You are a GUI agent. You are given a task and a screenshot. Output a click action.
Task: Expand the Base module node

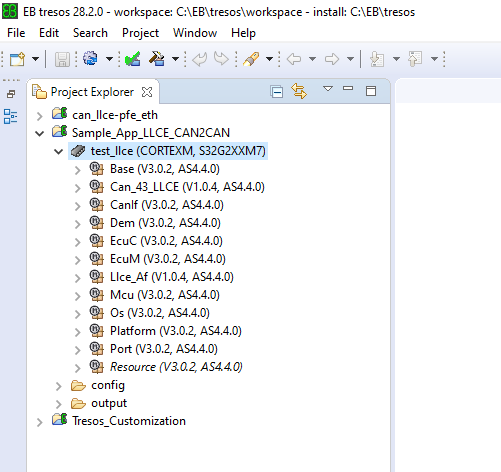78,170
